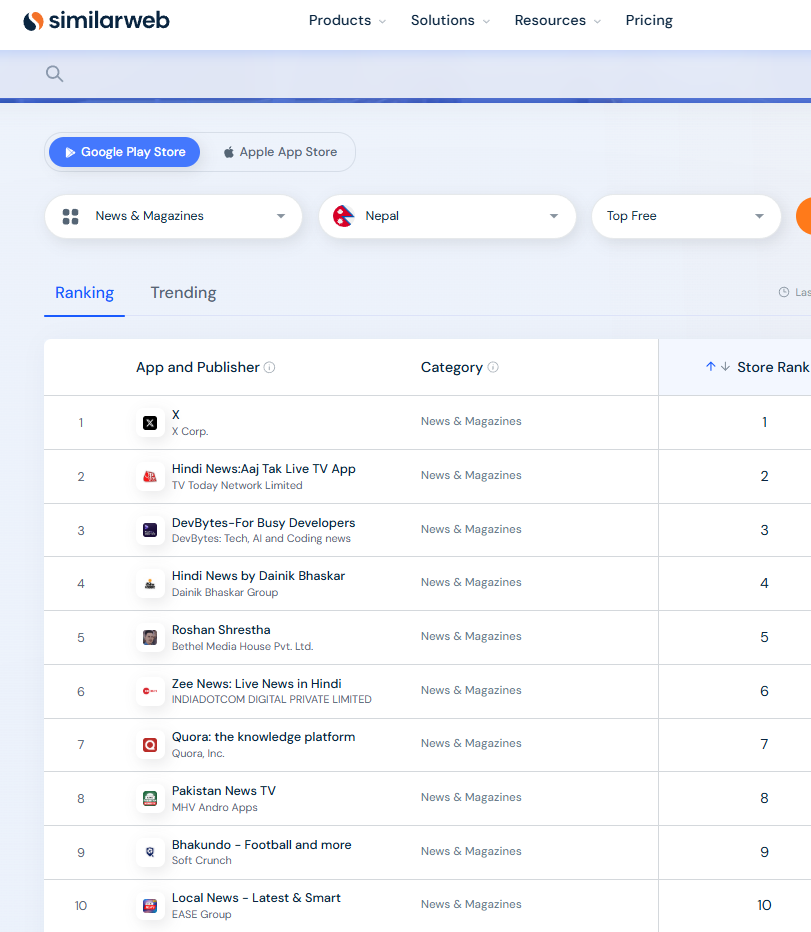Expand the Products menu
Image resolution: width=811 pixels, height=932 pixels.
[347, 21]
